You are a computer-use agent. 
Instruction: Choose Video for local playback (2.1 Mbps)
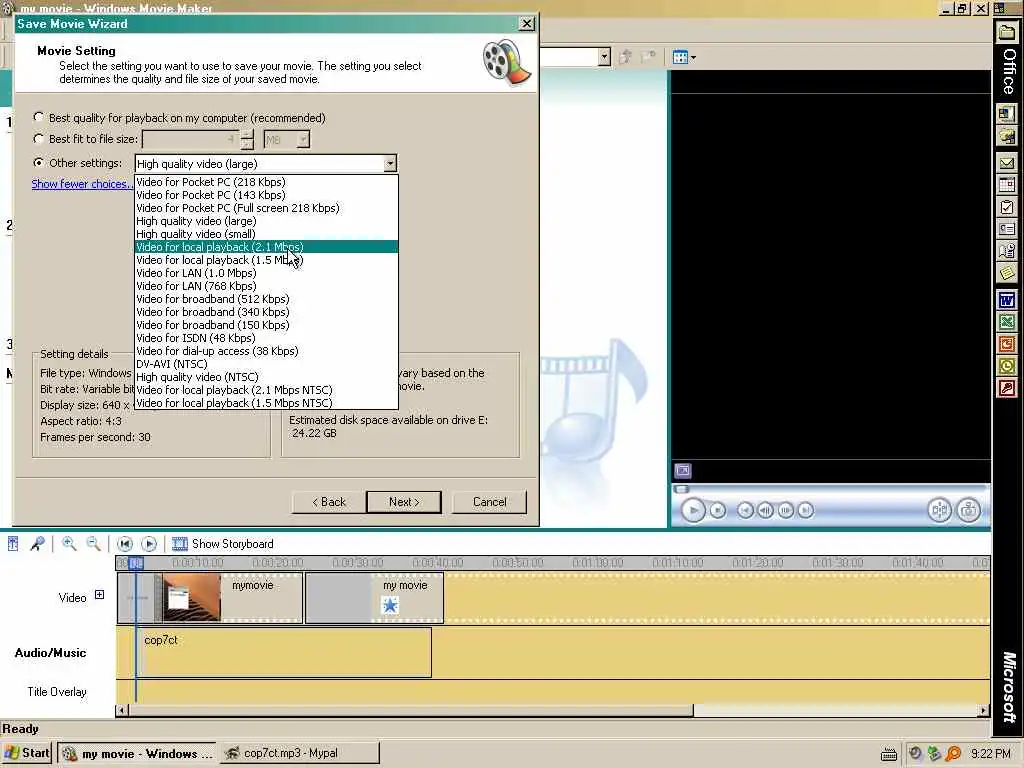tap(266, 247)
